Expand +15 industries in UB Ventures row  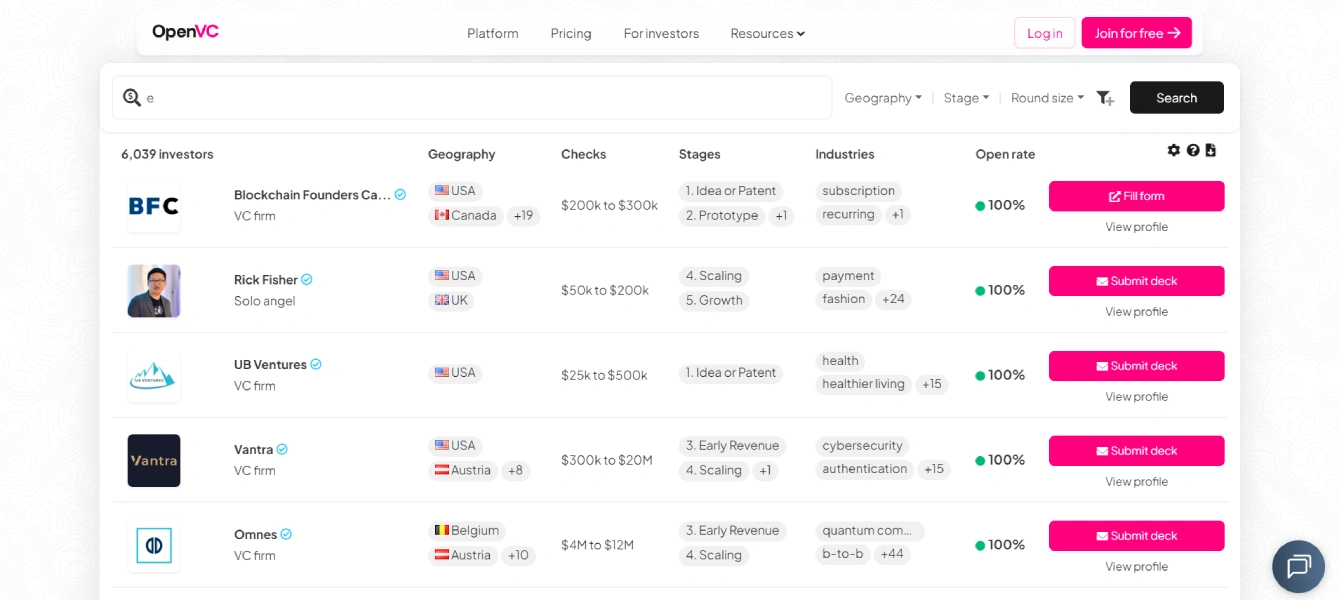(932, 384)
